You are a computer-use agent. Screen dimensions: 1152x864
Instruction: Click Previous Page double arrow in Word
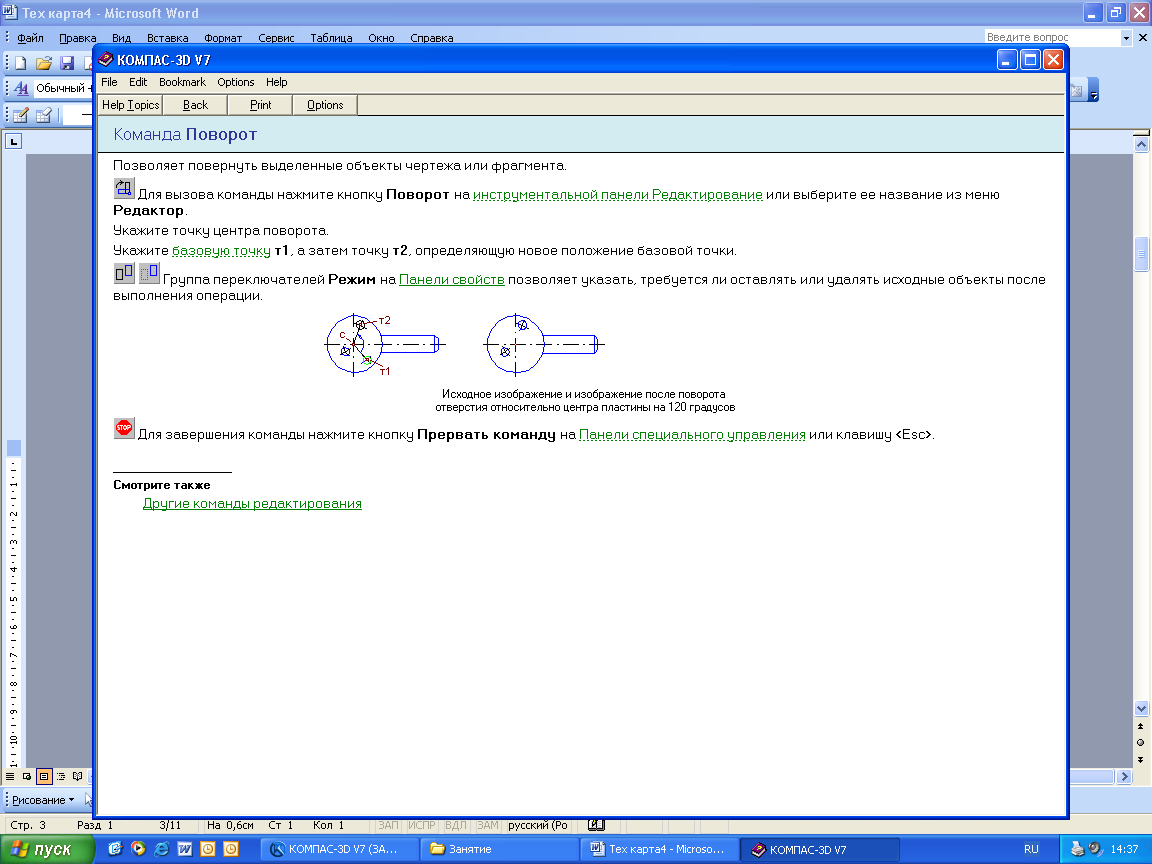[1140, 726]
